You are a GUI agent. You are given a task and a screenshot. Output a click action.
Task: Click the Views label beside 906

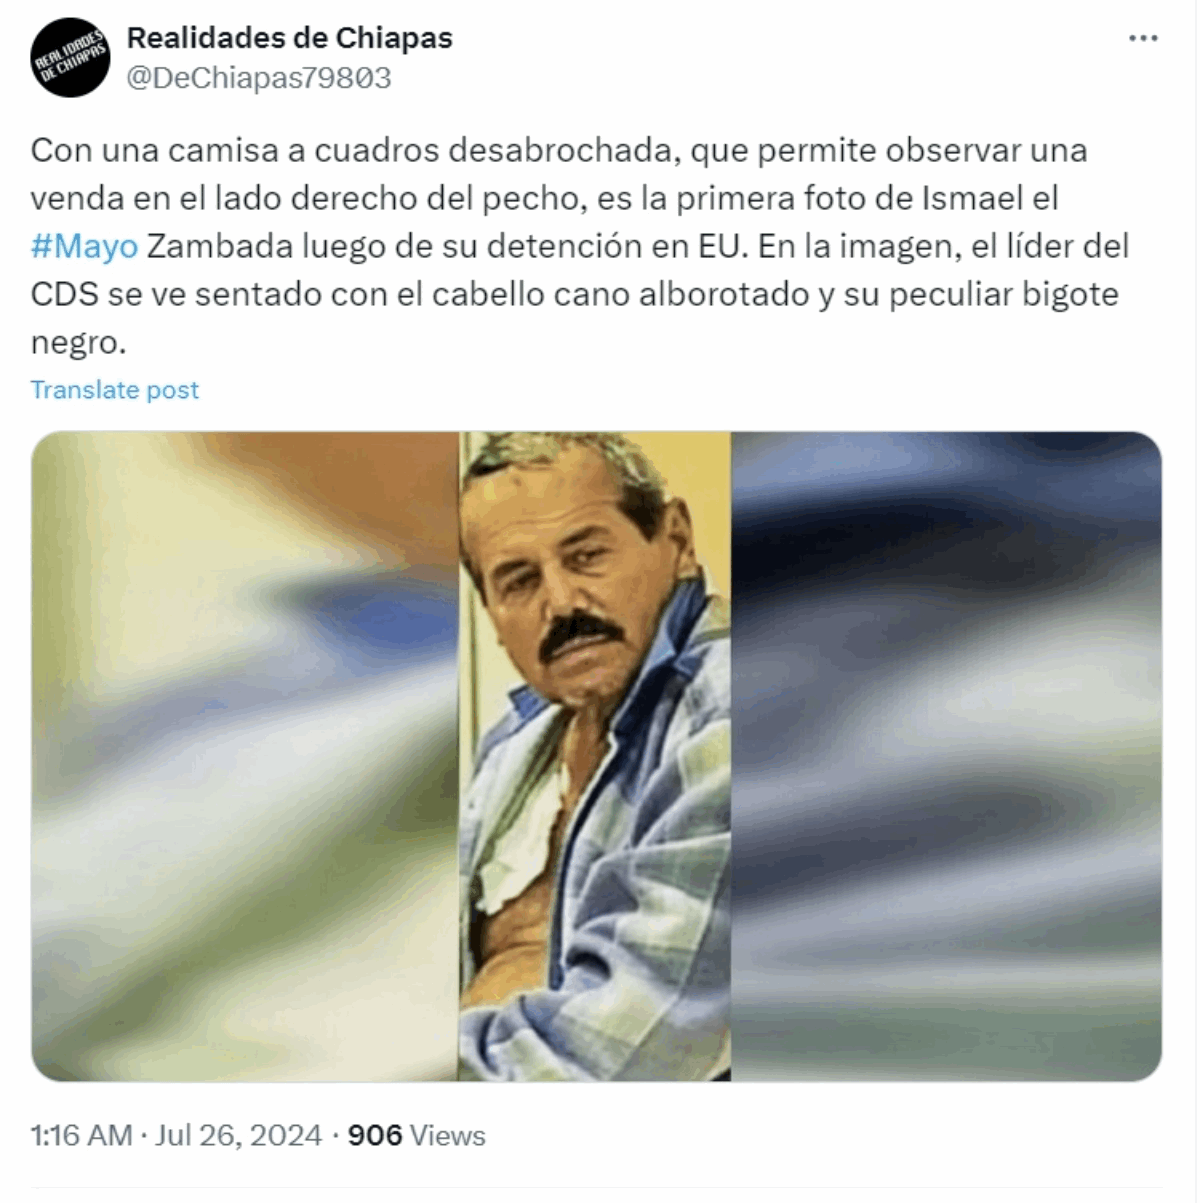click(447, 1136)
